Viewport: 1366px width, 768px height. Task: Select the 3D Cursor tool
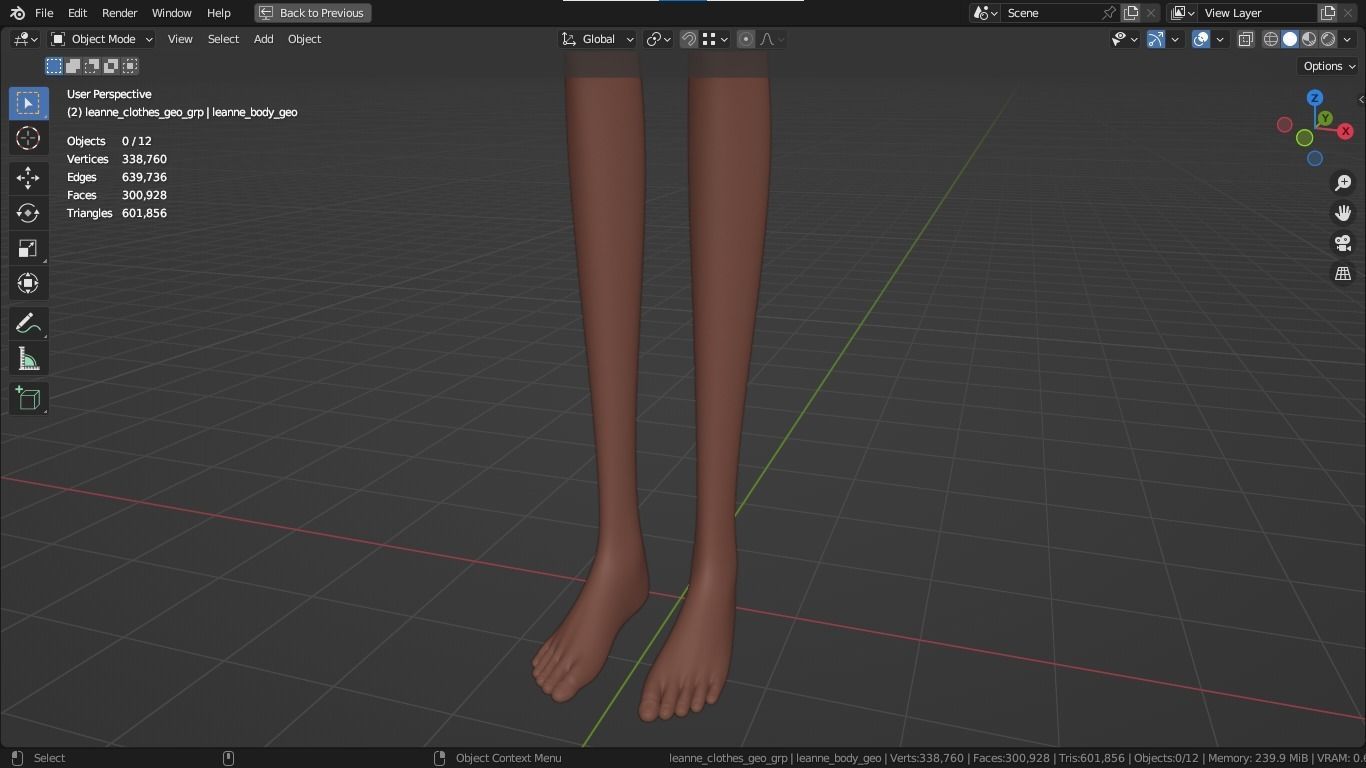28,138
